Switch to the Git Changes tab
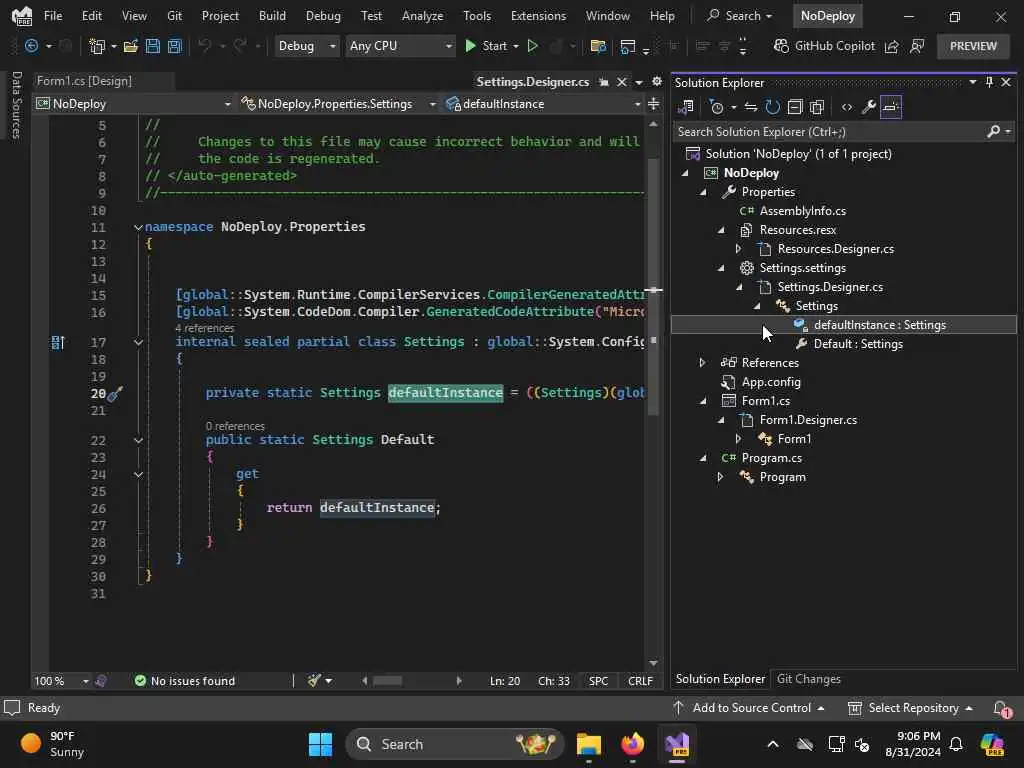Screen dimensions: 1024x768 [808, 679]
